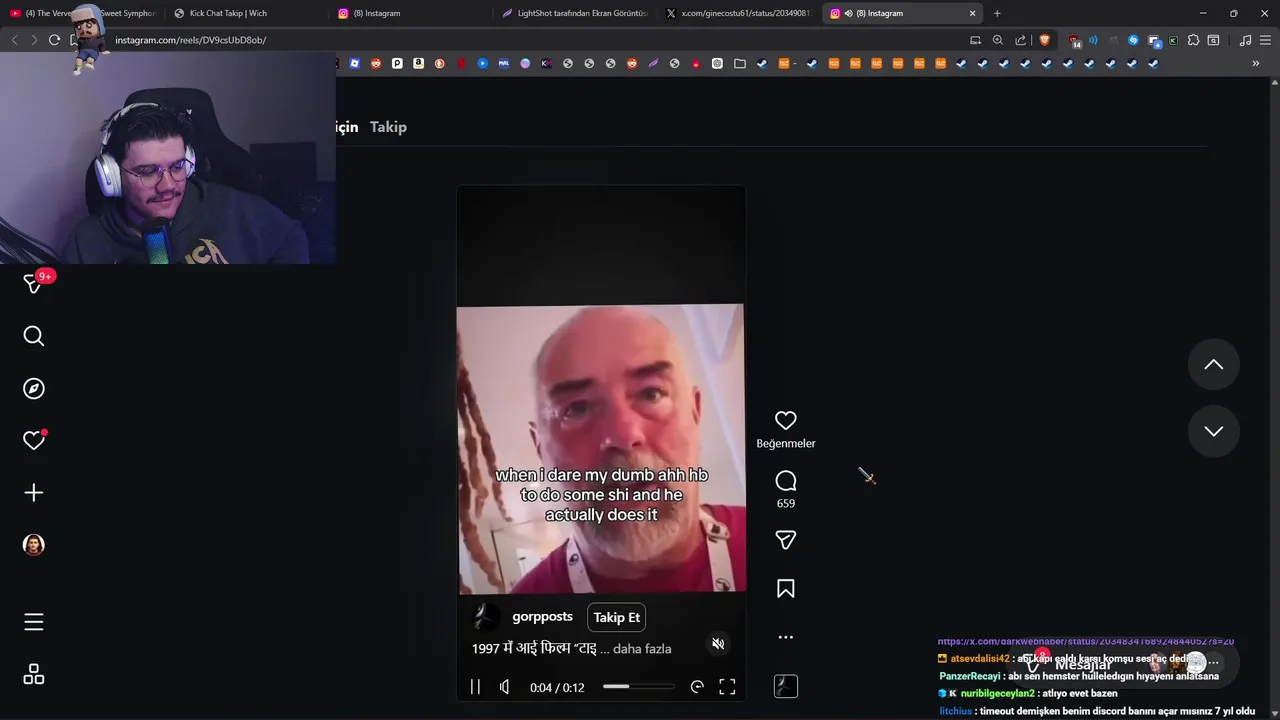Open the hamburger More menu in sidebar

(34, 622)
